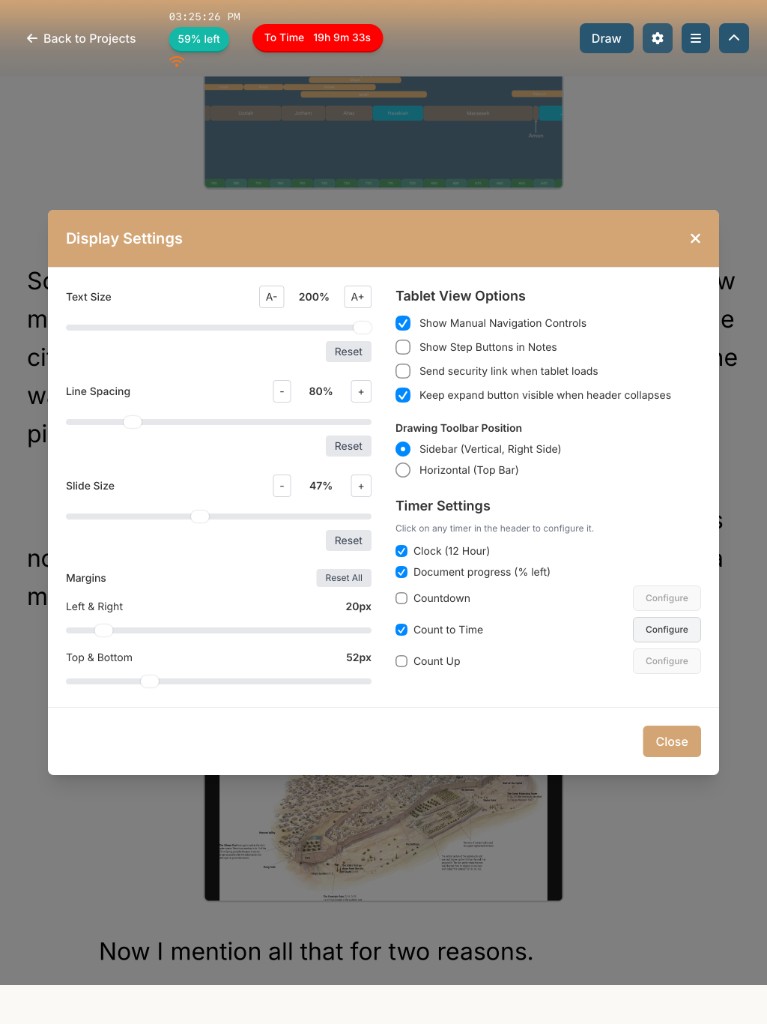The width and height of the screenshot is (767, 1024).
Task: Enable the Countdown timer checkbox
Action: 402,598
